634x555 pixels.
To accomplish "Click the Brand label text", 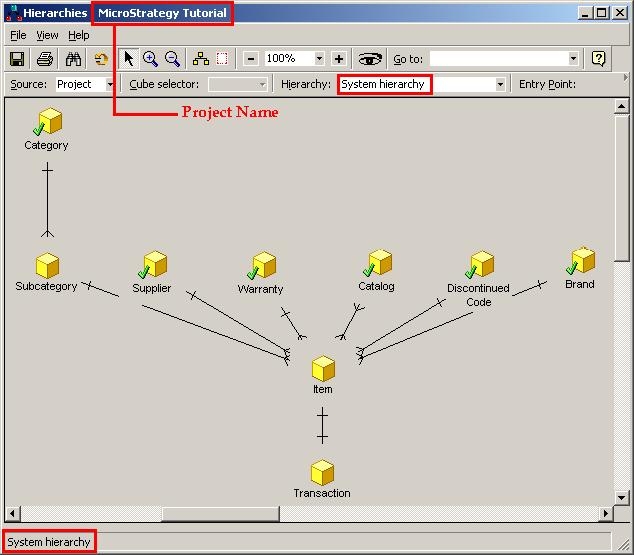I will (580, 284).
